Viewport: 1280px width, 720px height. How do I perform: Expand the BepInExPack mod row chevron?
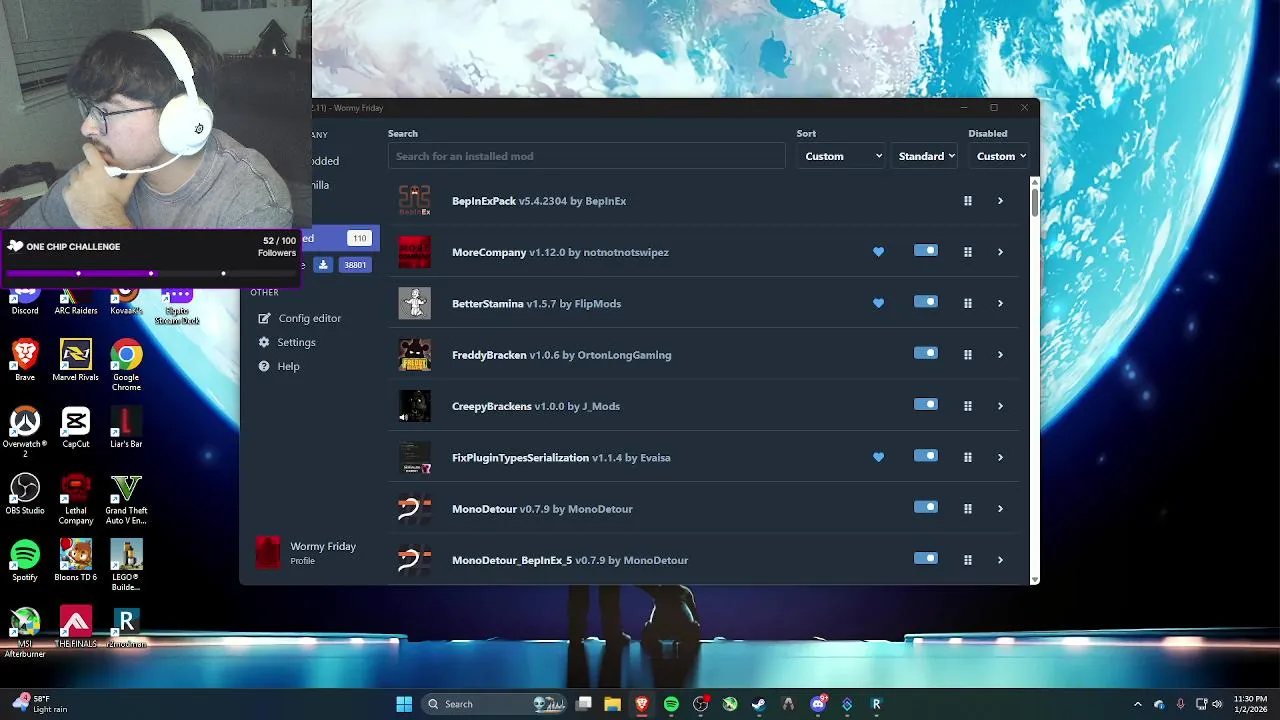point(1000,201)
